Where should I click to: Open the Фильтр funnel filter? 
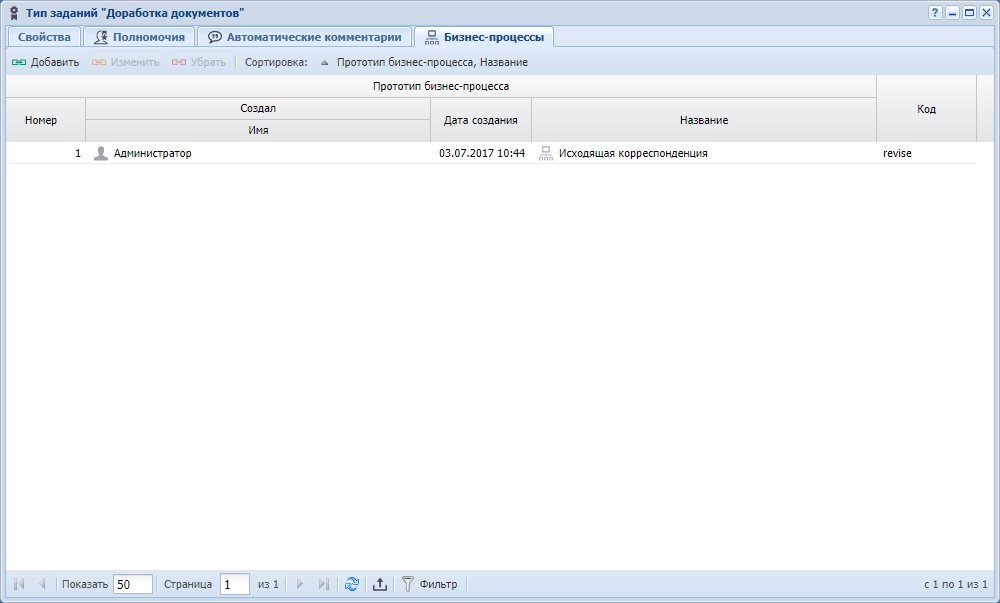pyautogui.click(x=429, y=584)
